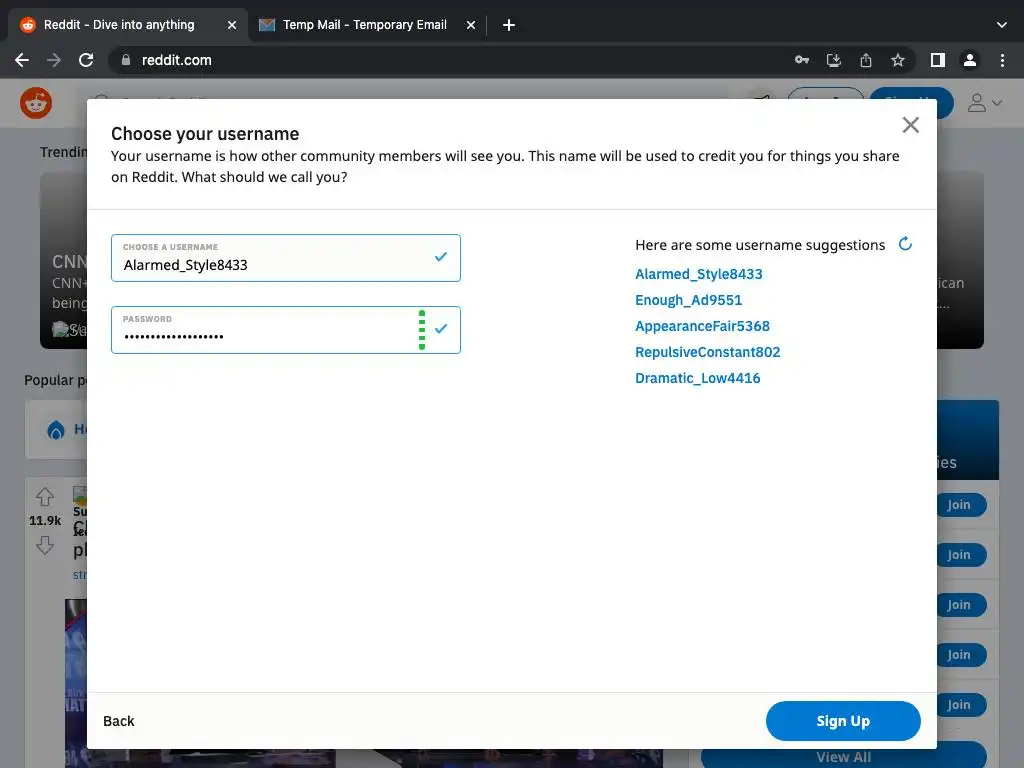Click the Hot flame sort icon
Image resolution: width=1024 pixels, height=768 pixels.
click(56, 430)
